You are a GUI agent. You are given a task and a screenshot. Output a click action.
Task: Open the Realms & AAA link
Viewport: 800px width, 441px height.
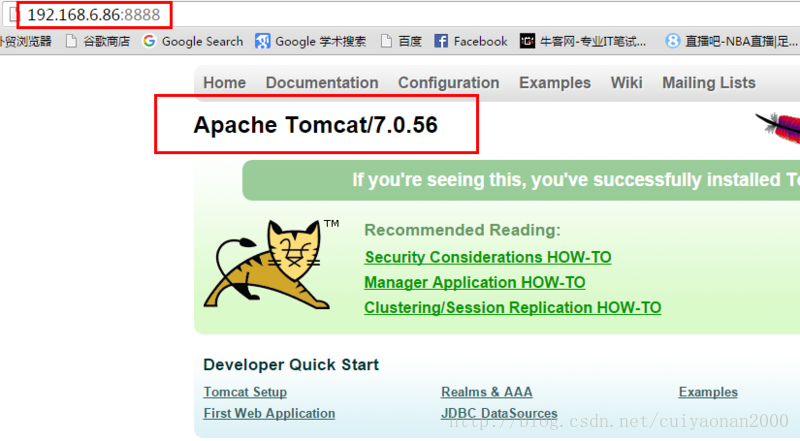point(487,392)
